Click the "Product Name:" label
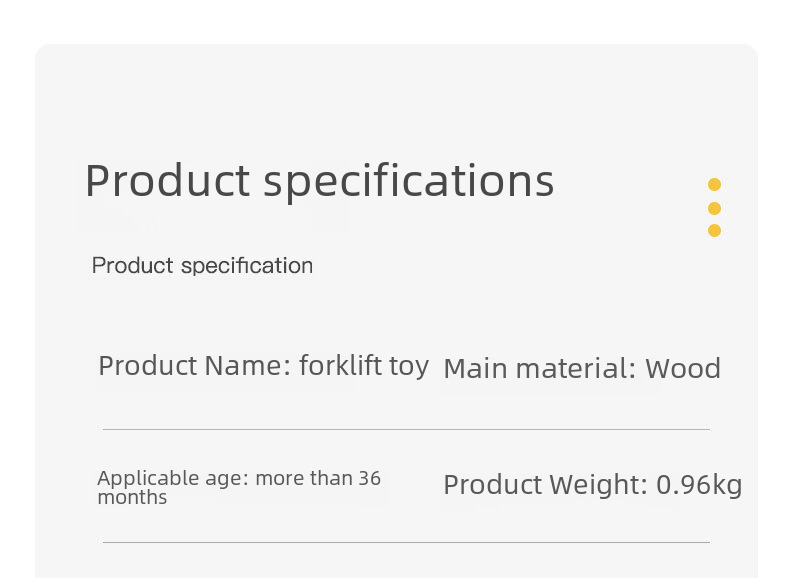The image size is (790, 578). coord(194,366)
